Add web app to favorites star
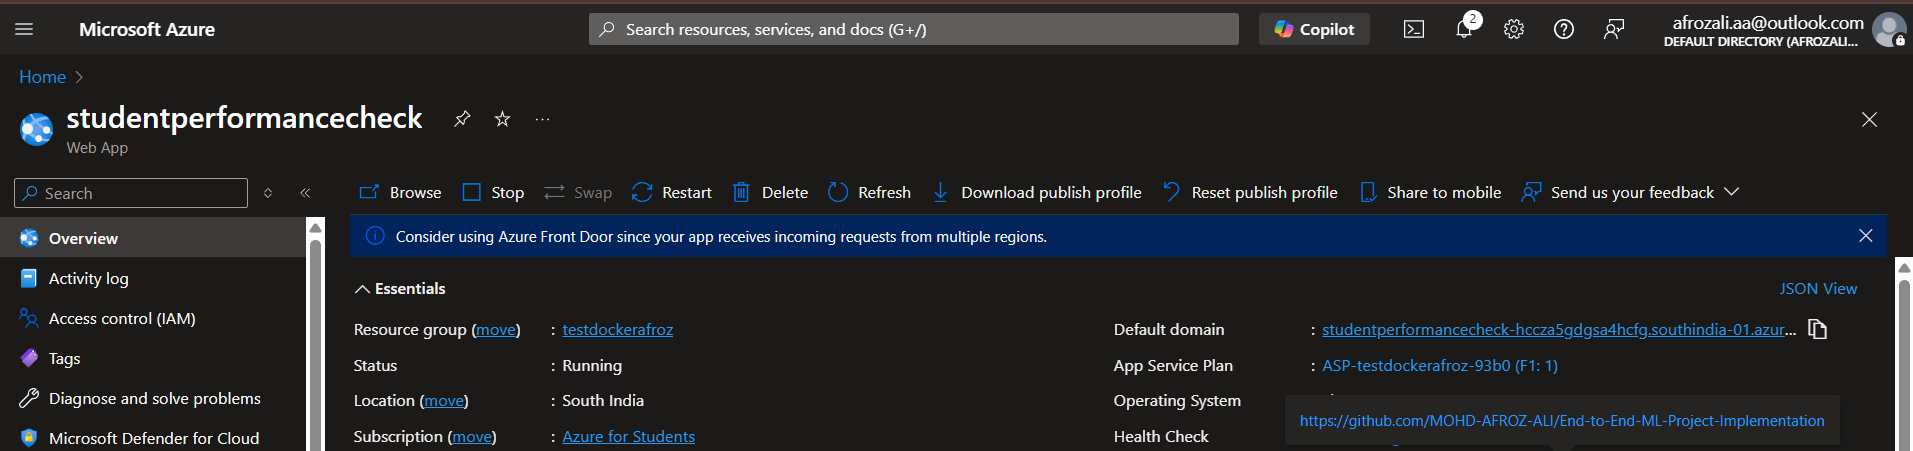1913x451 pixels. tap(503, 119)
